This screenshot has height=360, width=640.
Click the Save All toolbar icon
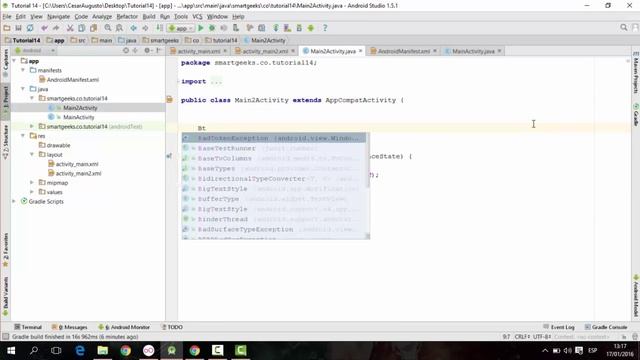18,28
